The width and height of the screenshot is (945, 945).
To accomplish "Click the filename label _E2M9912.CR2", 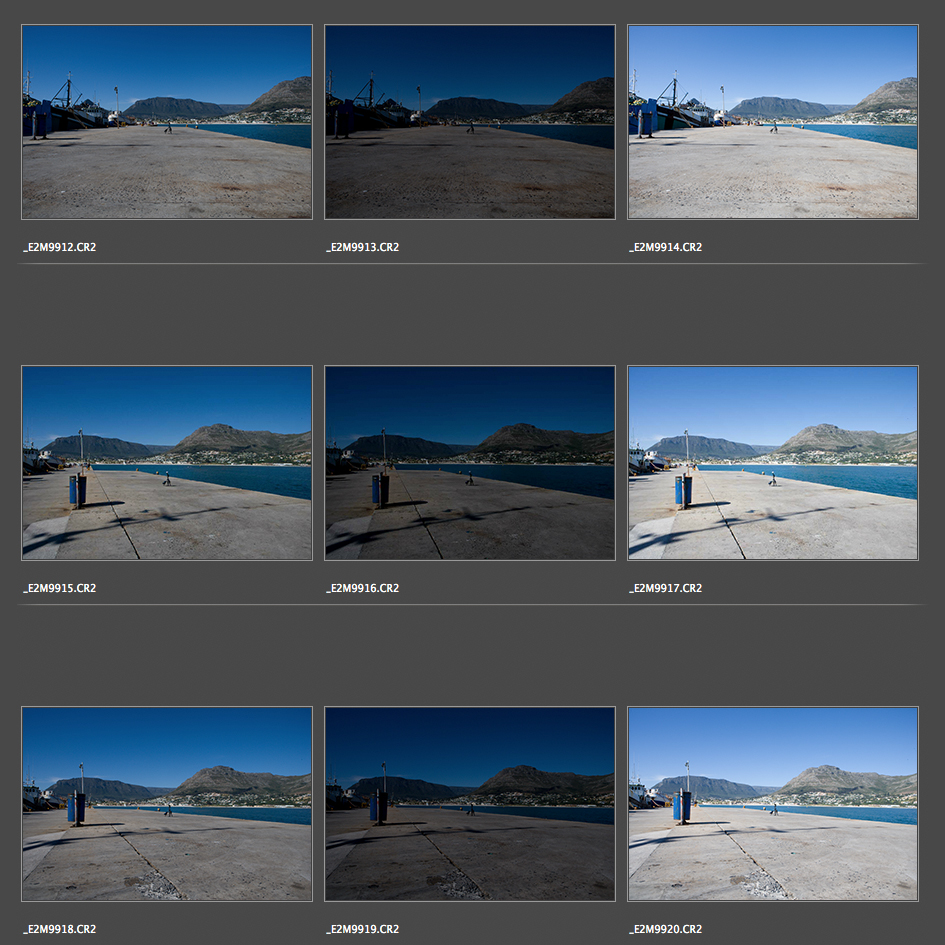I will [60, 247].
